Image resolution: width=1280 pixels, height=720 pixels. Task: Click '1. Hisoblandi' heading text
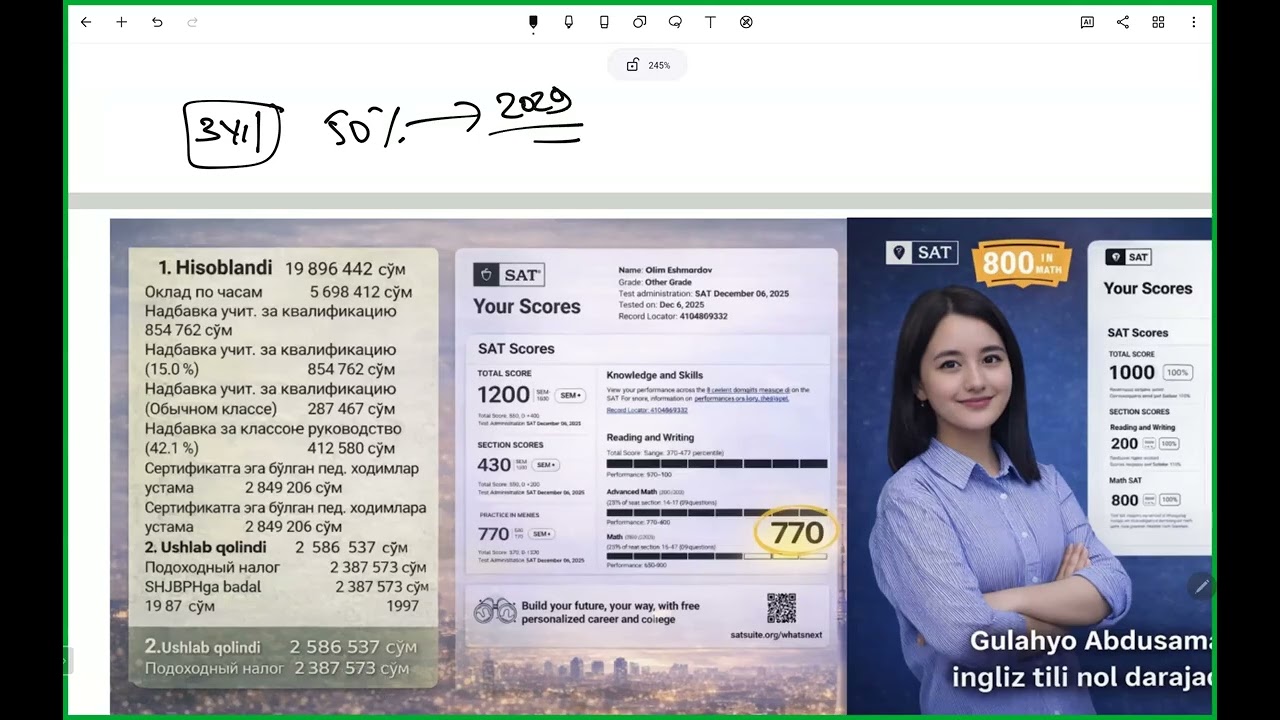tap(215, 268)
